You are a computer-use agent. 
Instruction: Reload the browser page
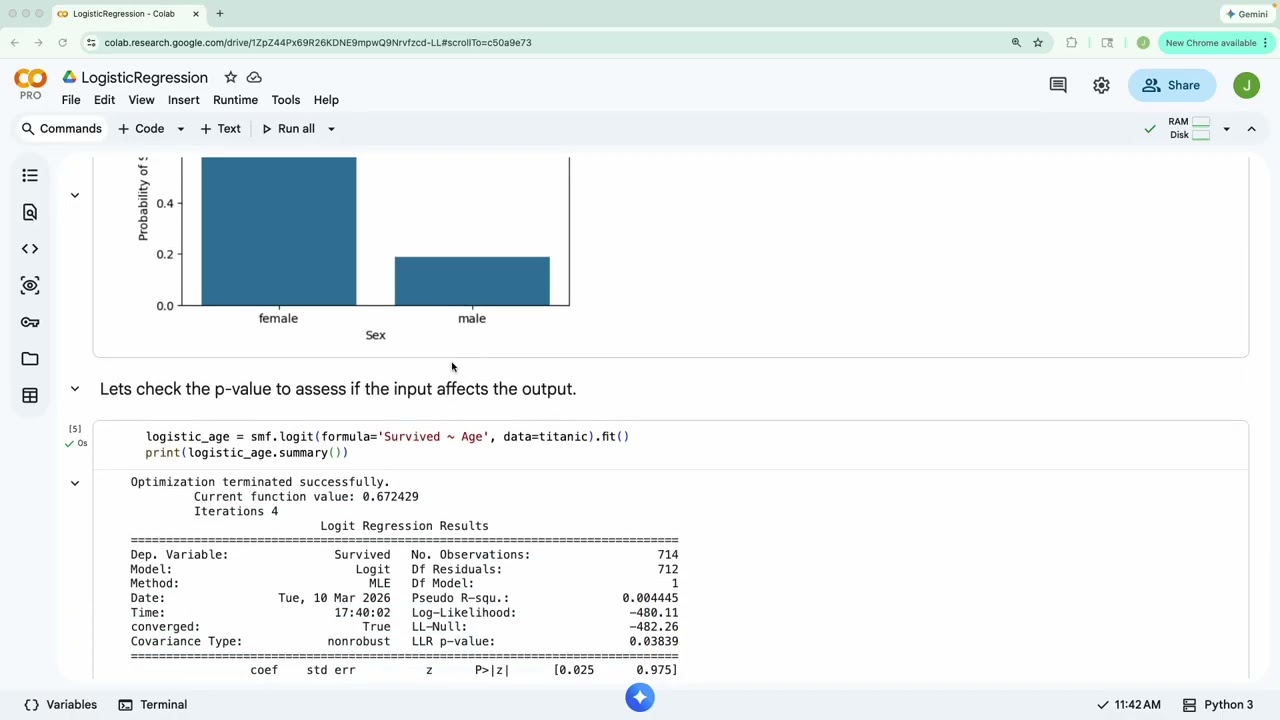(62, 43)
